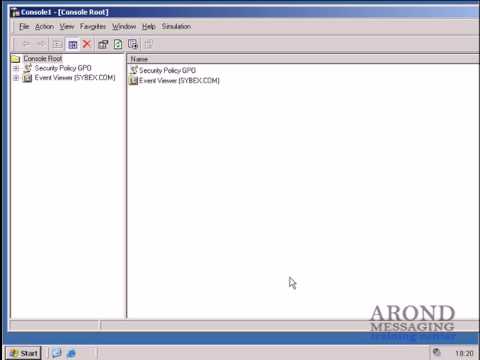Select Security Policy GPO text in list pane
This screenshot has height=360, width=480.
[167, 70]
